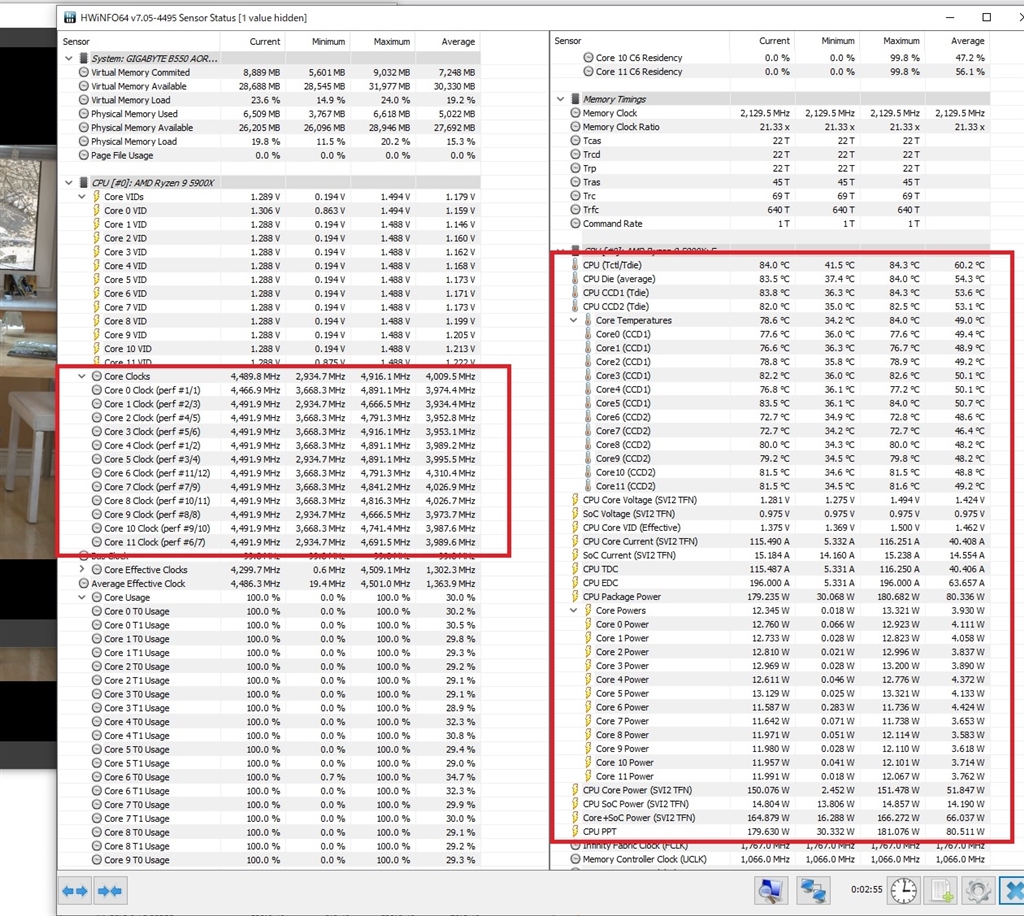
Task: Collapse the Core VIDs tree node
Action: 82,196
